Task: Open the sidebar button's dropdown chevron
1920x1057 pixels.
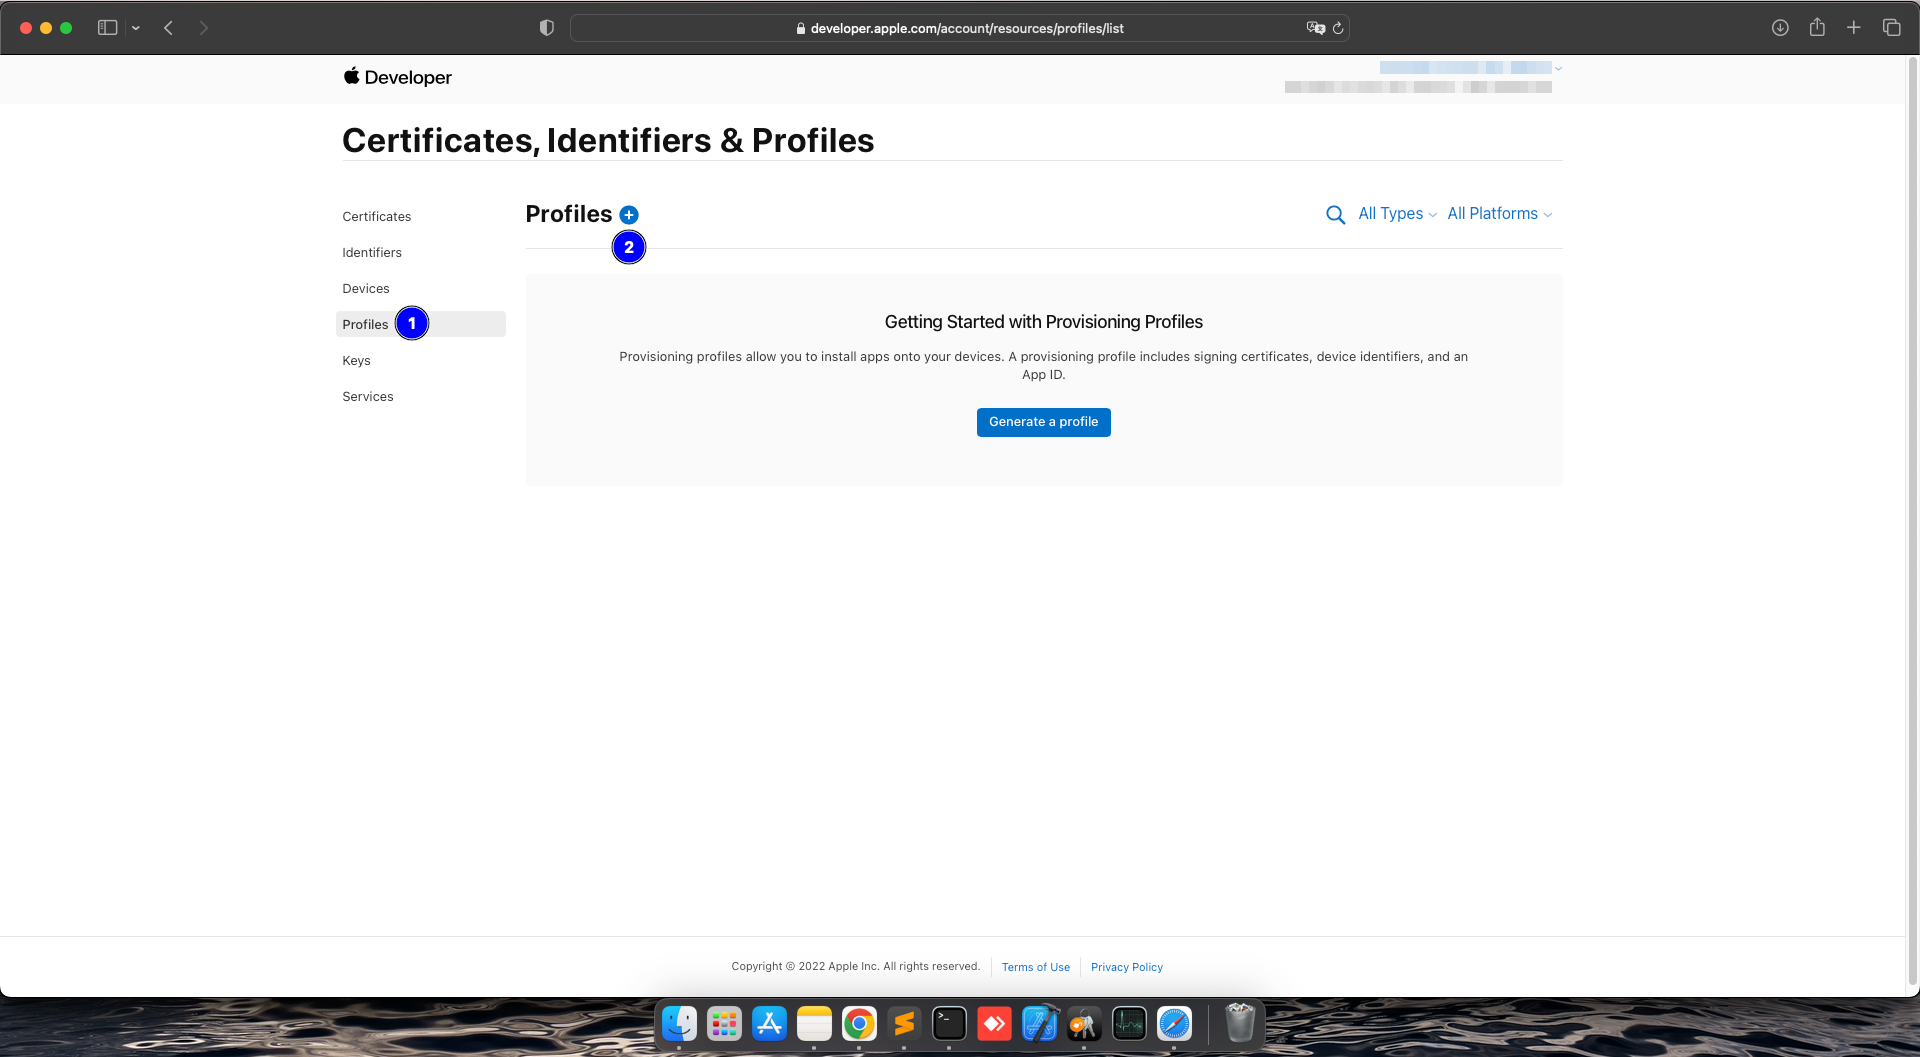Action: (x=136, y=28)
